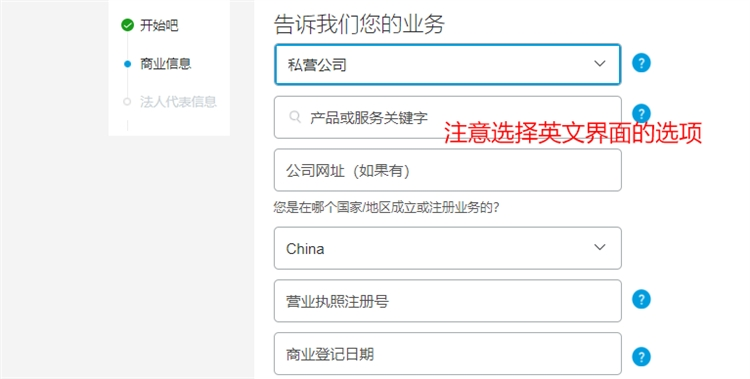Select the 商业信息 step in sidebar
This screenshot has height=379, width=750.
coord(165,64)
